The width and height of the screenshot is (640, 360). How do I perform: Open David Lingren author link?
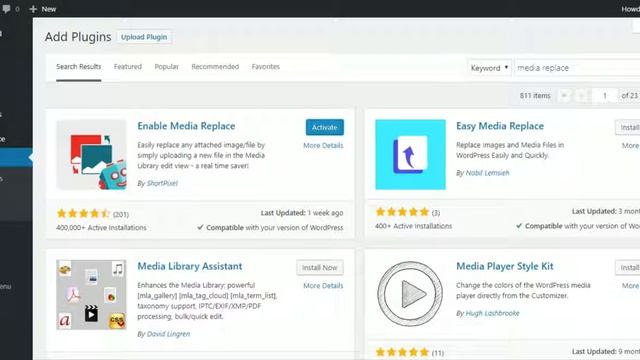(x=168, y=334)
